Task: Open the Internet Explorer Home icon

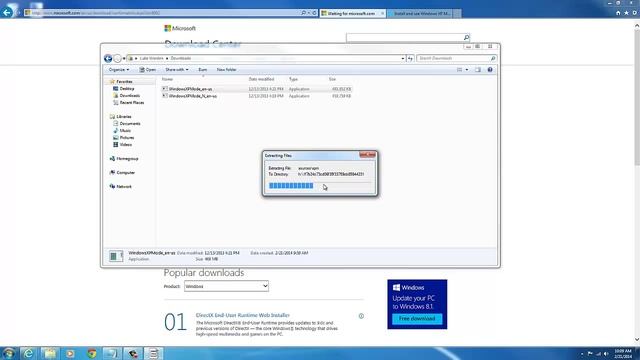Action: point(618,13)
